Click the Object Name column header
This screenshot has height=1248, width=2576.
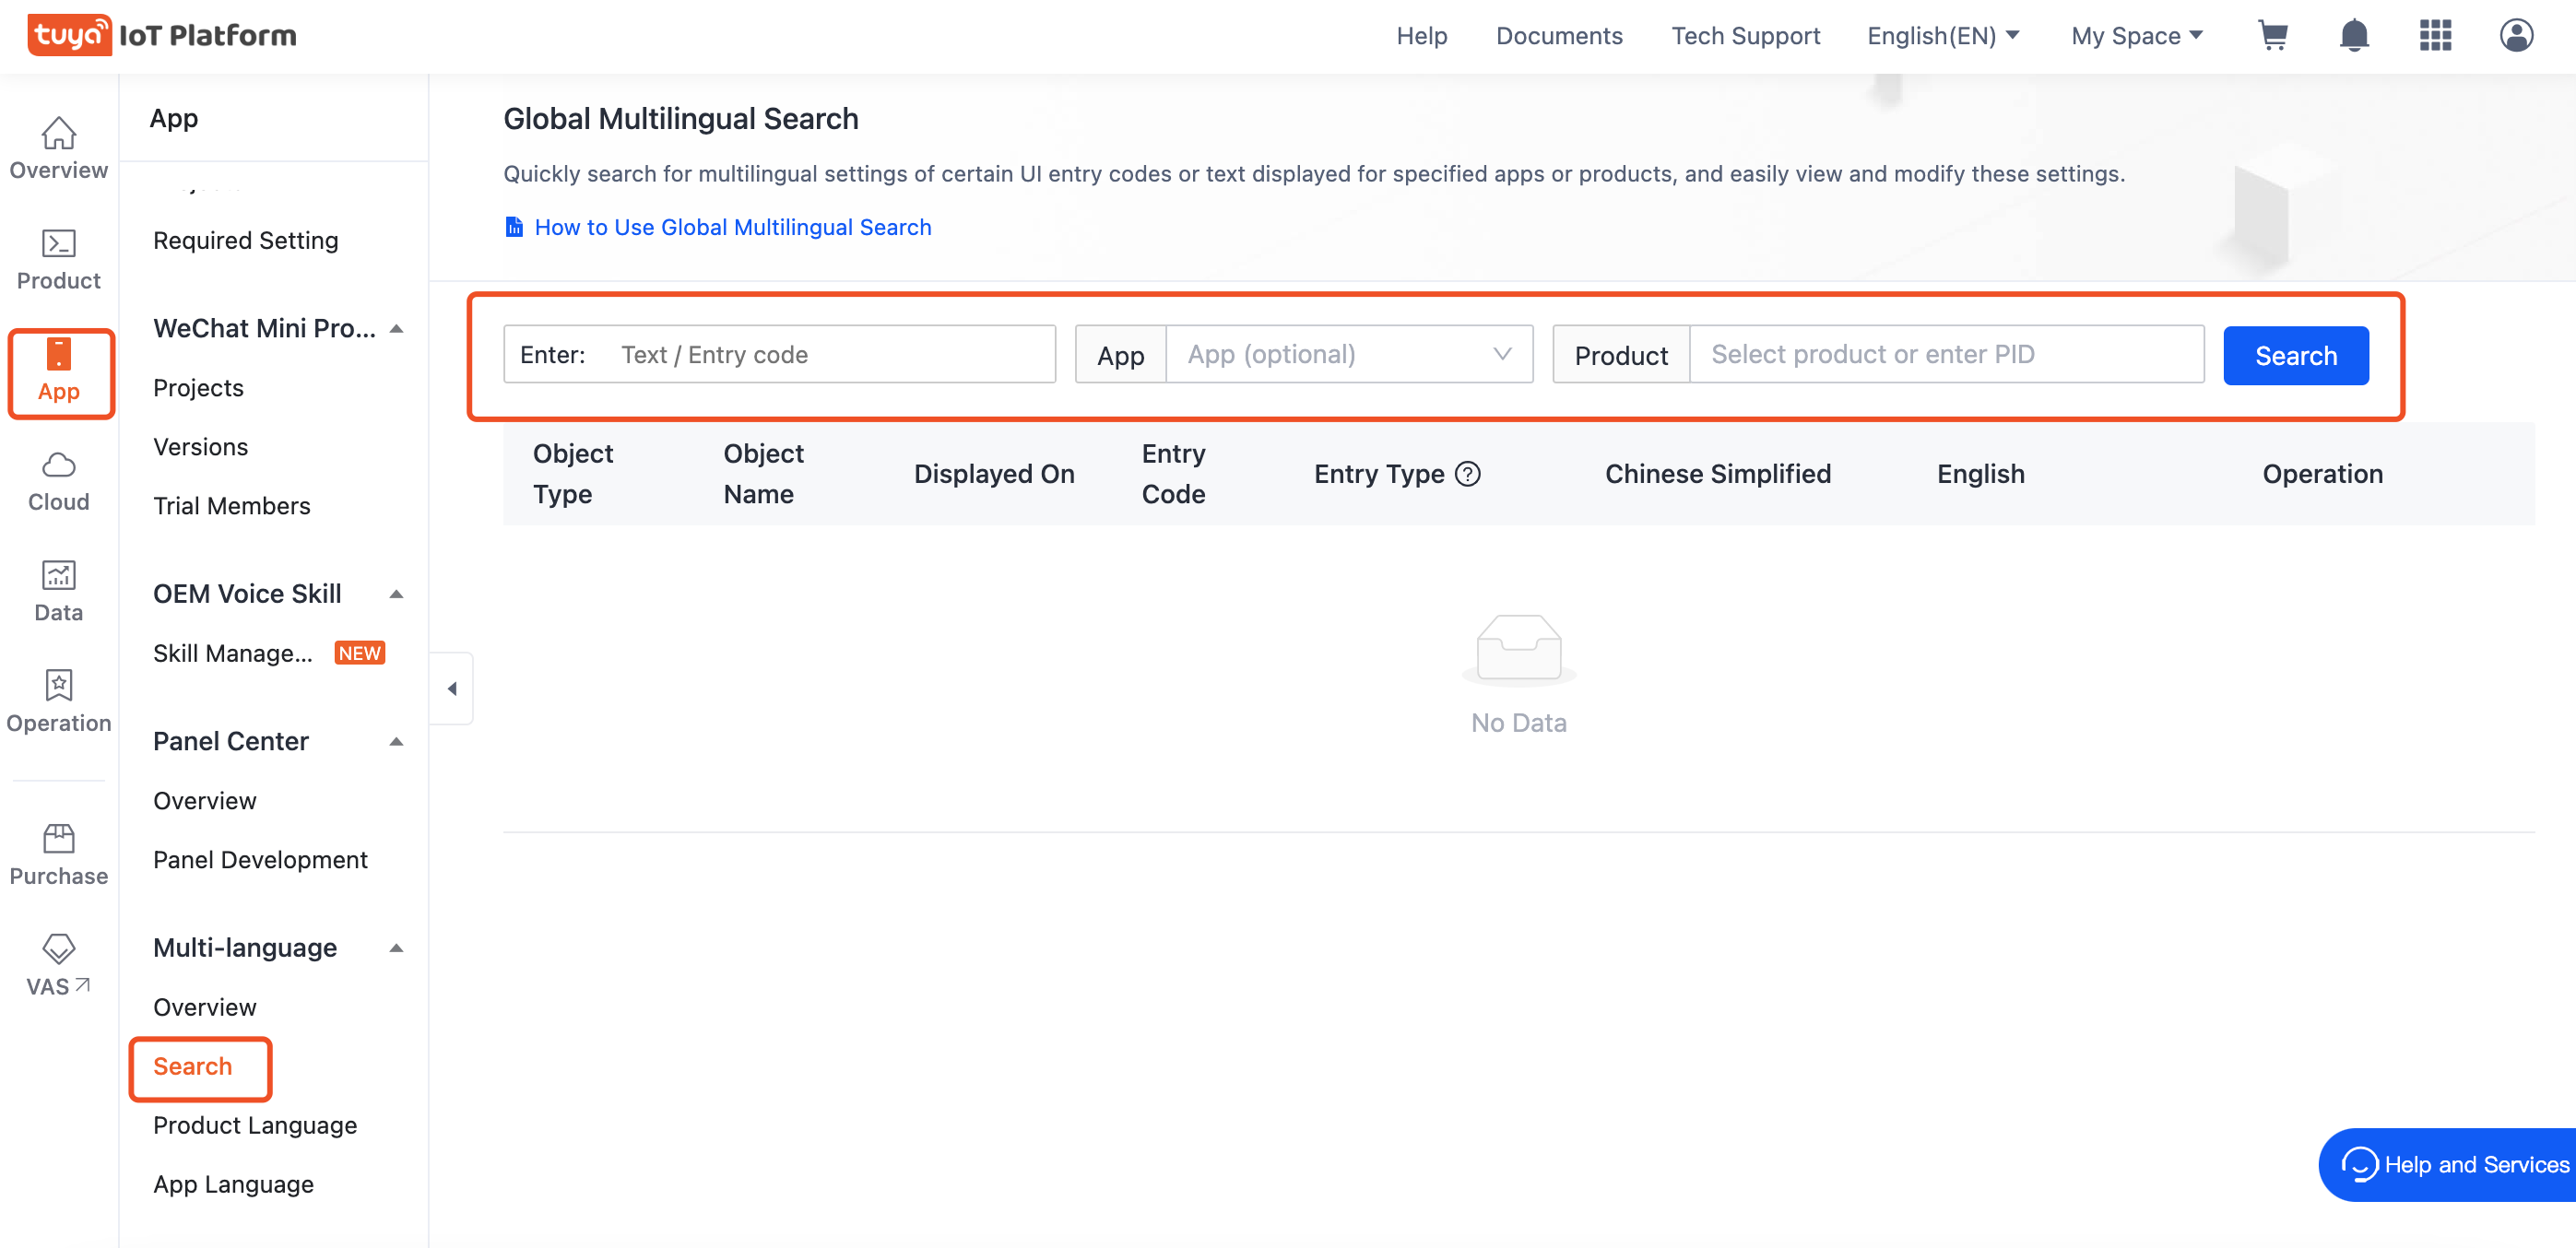763,474
